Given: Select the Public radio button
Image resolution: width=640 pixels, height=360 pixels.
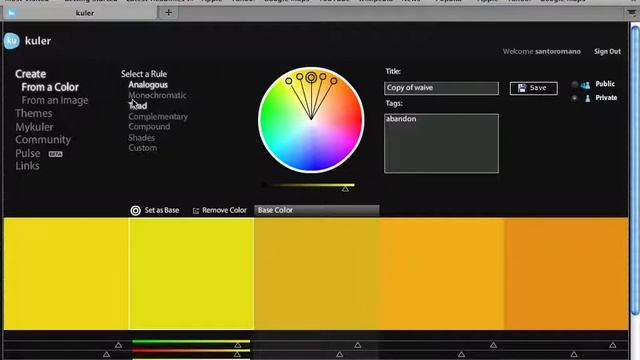Looking at the screenshot, I should 574,84.
